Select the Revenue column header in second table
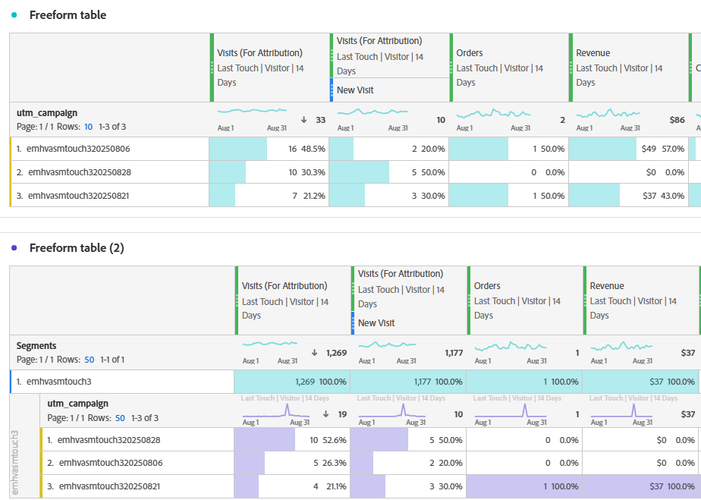This screenshot has height=500, width=701. (606, 285)
